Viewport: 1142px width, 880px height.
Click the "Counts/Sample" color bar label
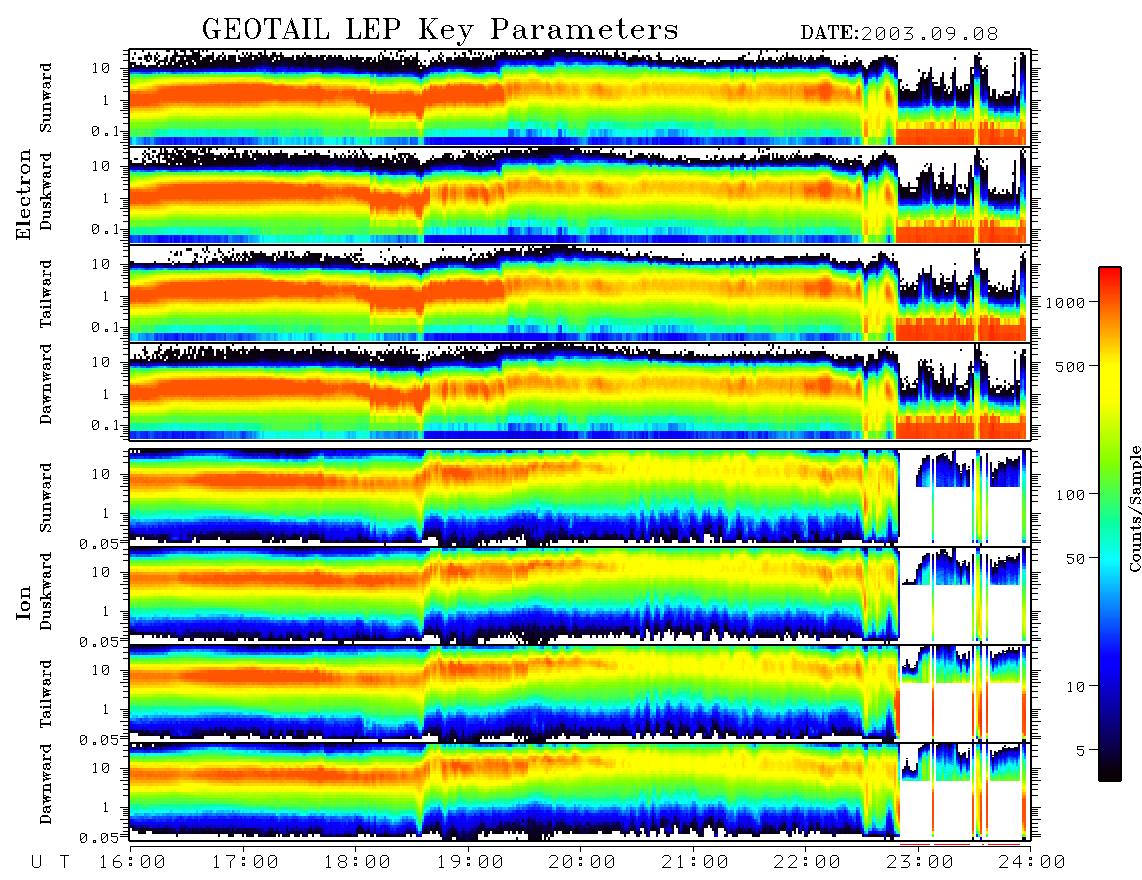[x=1134, y=509]
